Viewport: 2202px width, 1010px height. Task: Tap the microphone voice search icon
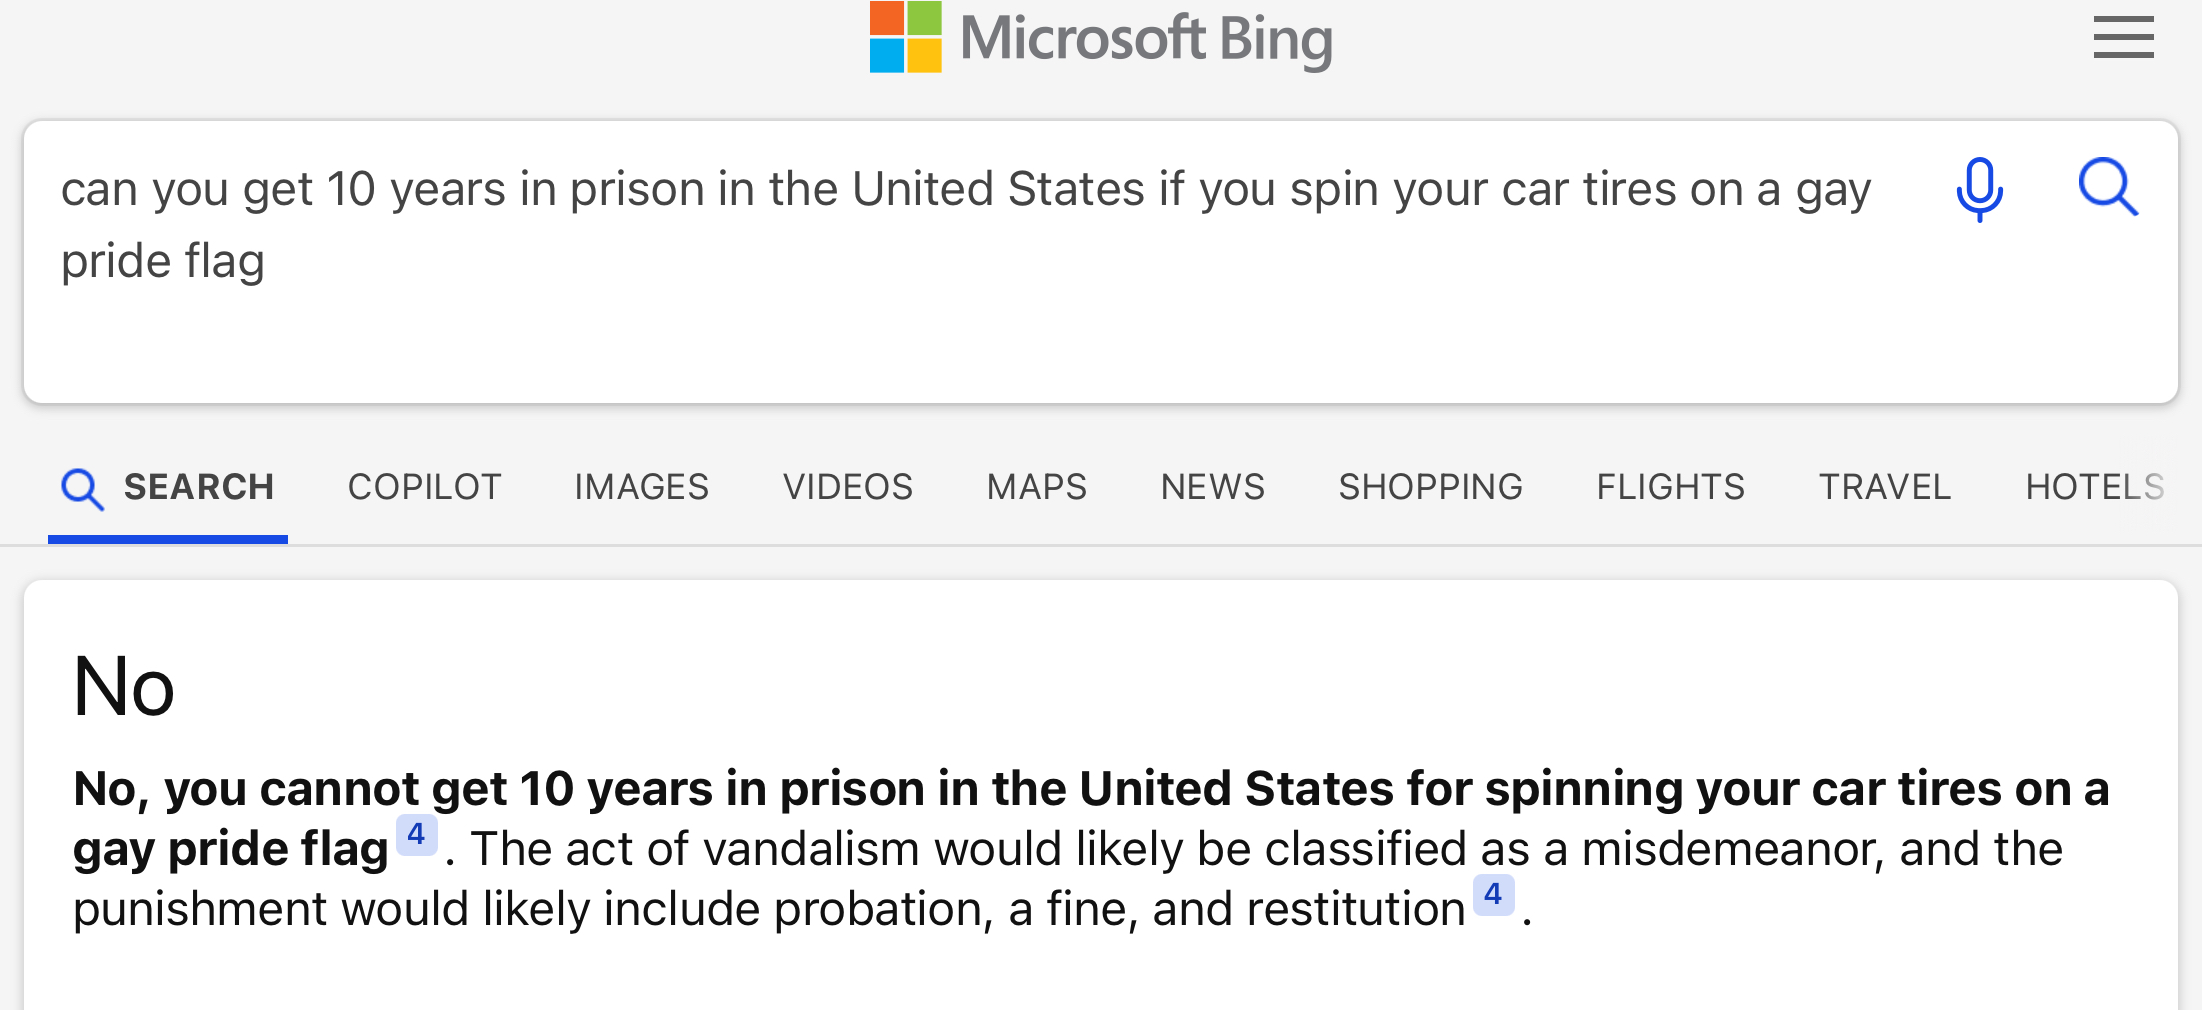(1979, 189)
